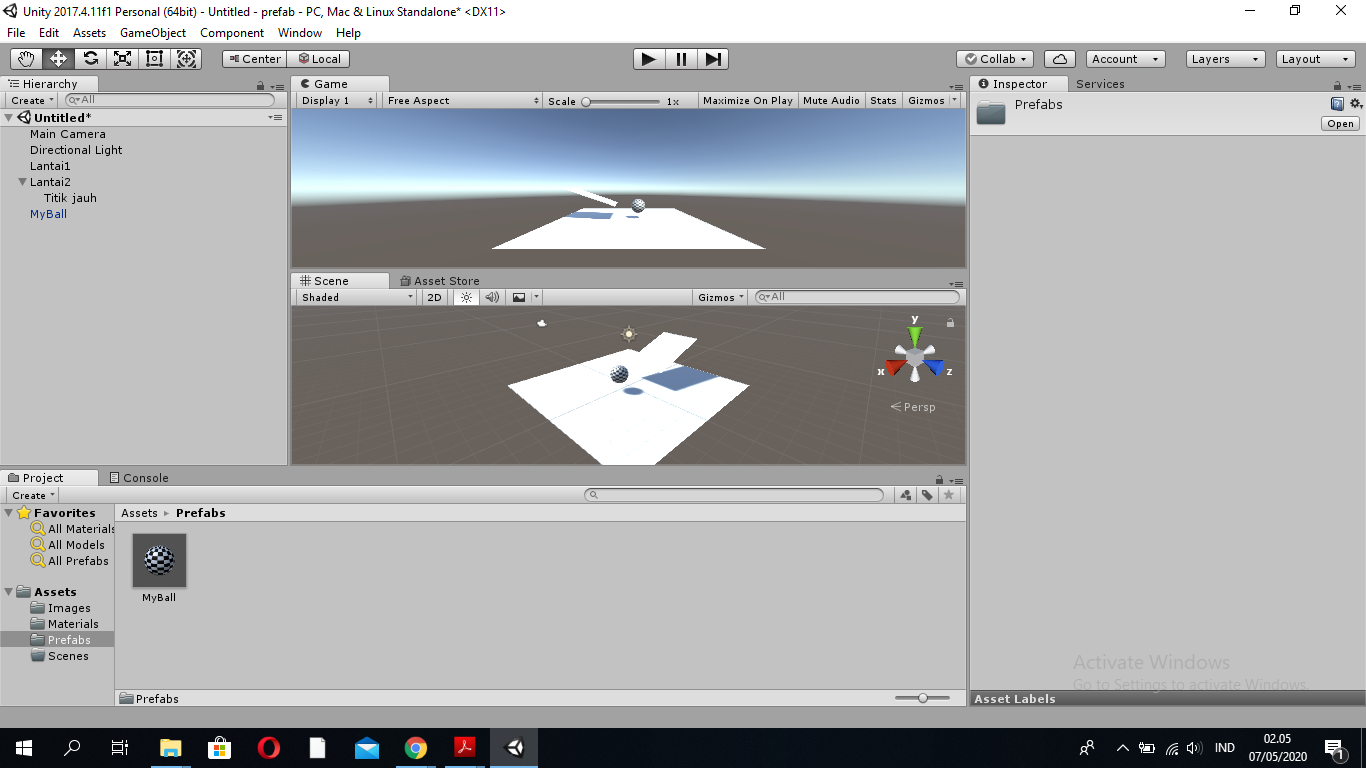Collapse the Lantai2 hierarchy item
Image resolution: width=1366 pixels, height=768 pixels.
pos(22,182)
